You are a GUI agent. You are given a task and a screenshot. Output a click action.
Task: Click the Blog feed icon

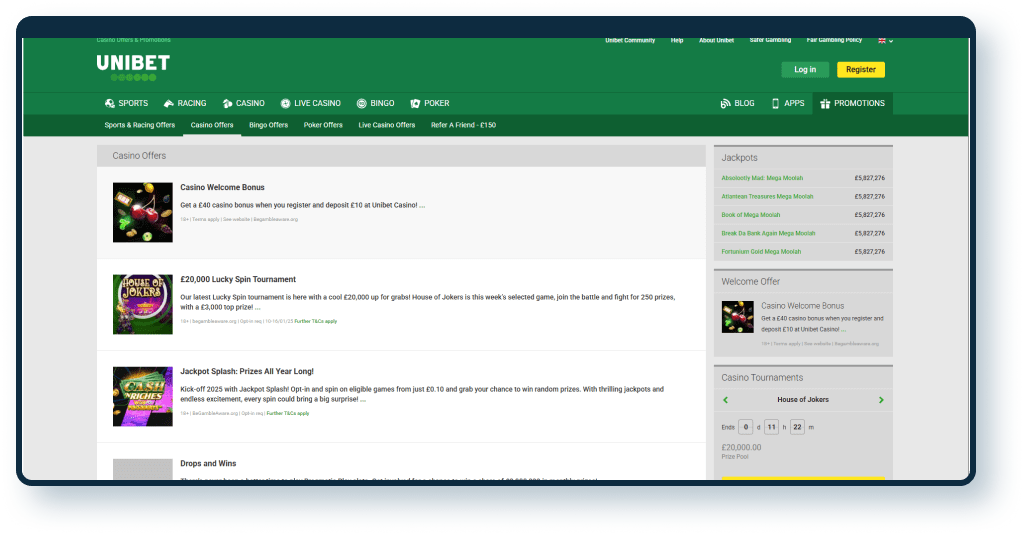coord(725,103)
